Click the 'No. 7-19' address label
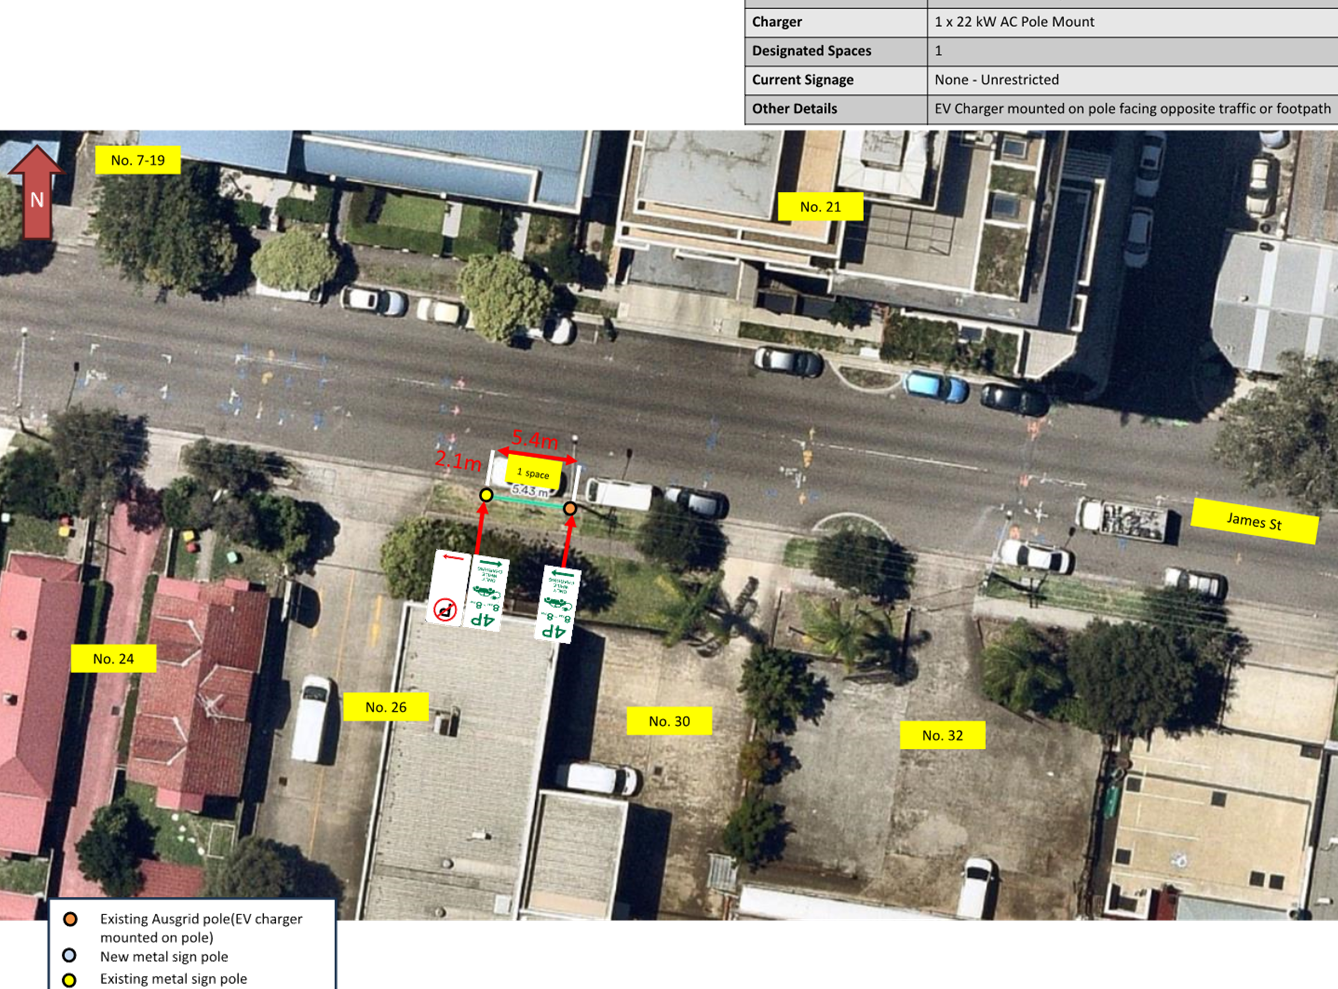This screenshot has width=1338, height=989. pyautogui.click(x=138, y=160)
